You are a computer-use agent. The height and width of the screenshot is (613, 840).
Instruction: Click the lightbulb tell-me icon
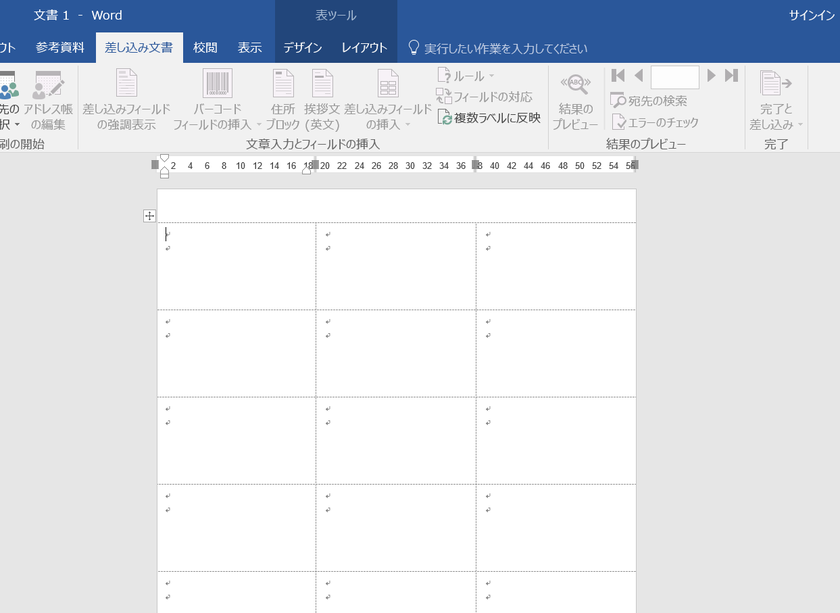(x=414, y=48)
